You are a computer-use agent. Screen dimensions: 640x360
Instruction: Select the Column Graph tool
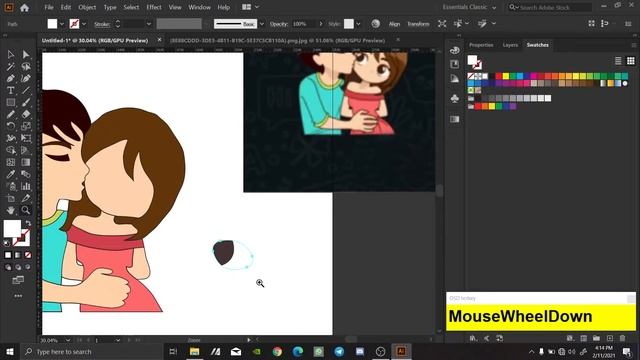point(26,186)
